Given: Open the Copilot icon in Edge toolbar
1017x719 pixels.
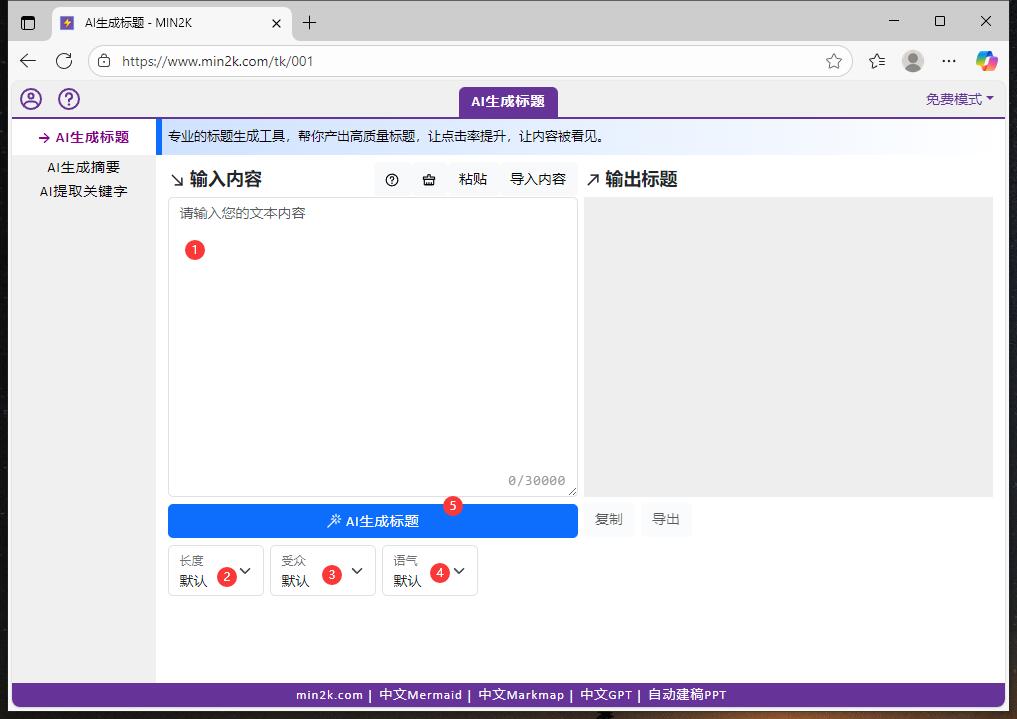Looking at the screenshot, I should pos(986,61).
